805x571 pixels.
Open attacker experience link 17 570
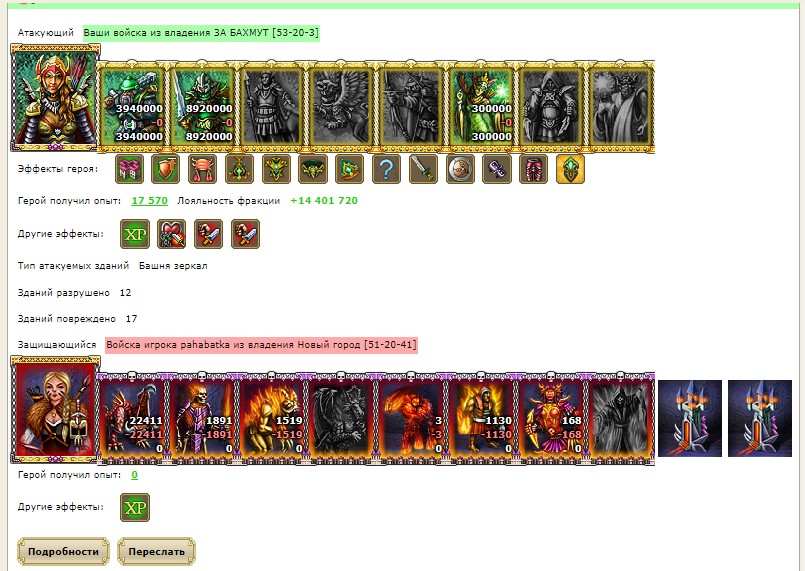click(149, 201)
